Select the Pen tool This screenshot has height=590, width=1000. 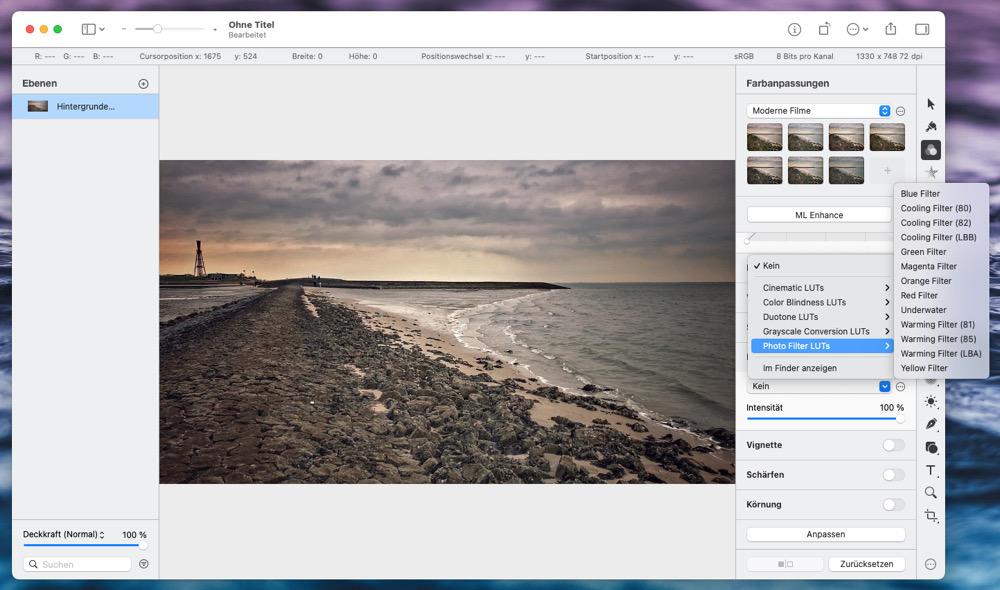point(931,424)
